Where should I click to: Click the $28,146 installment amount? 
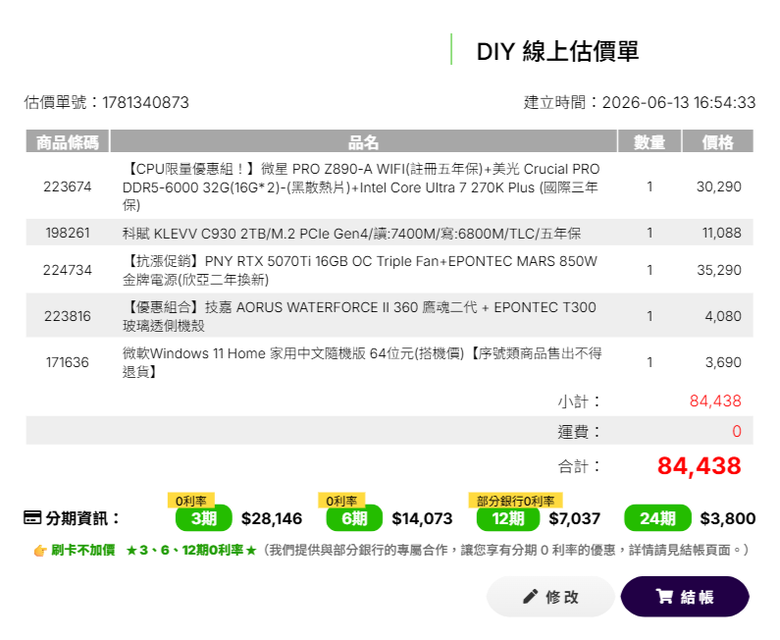(x=272, y=519)
